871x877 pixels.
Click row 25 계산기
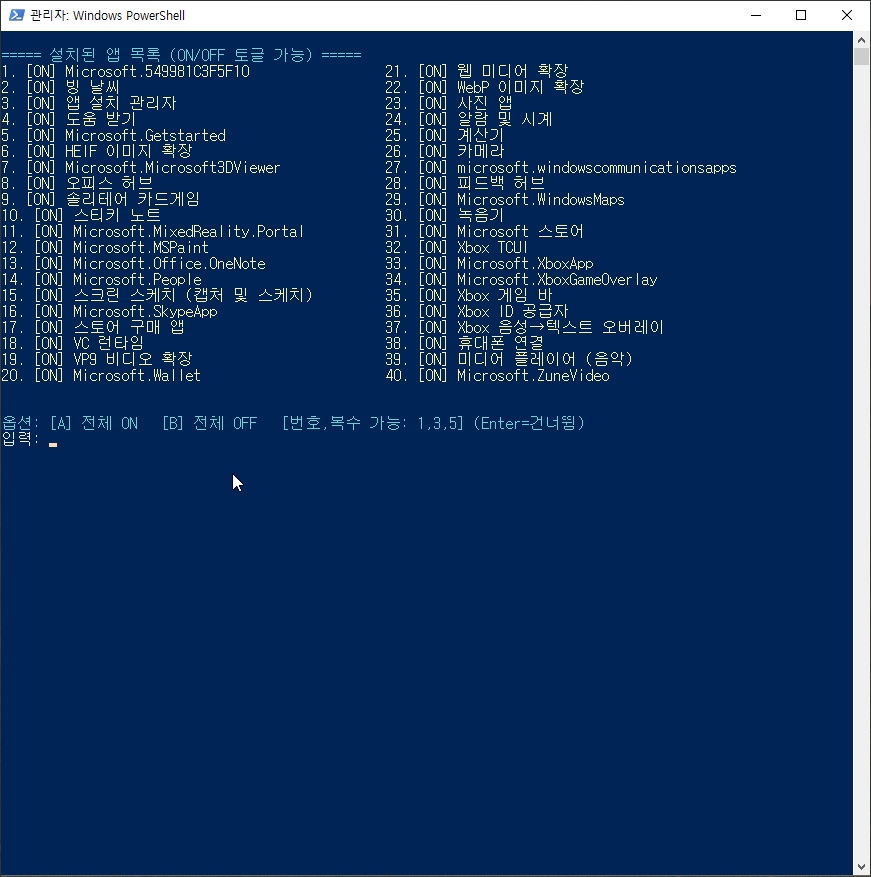click(x=445, y=135)
